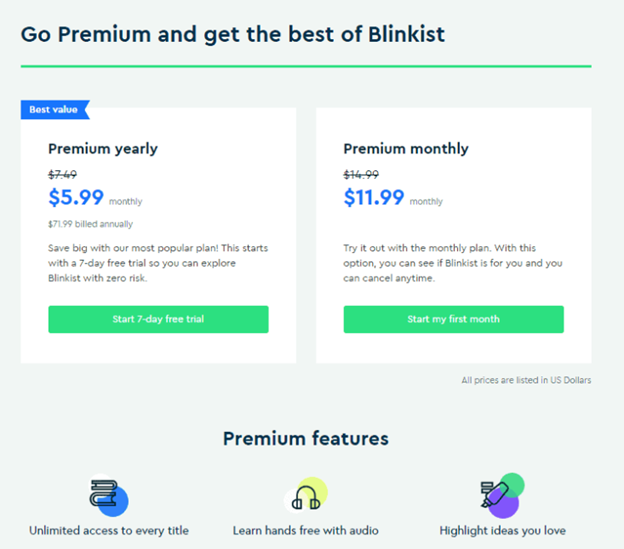
Task: Click the crossed-out $7.49 price
Action: point(62,174)
